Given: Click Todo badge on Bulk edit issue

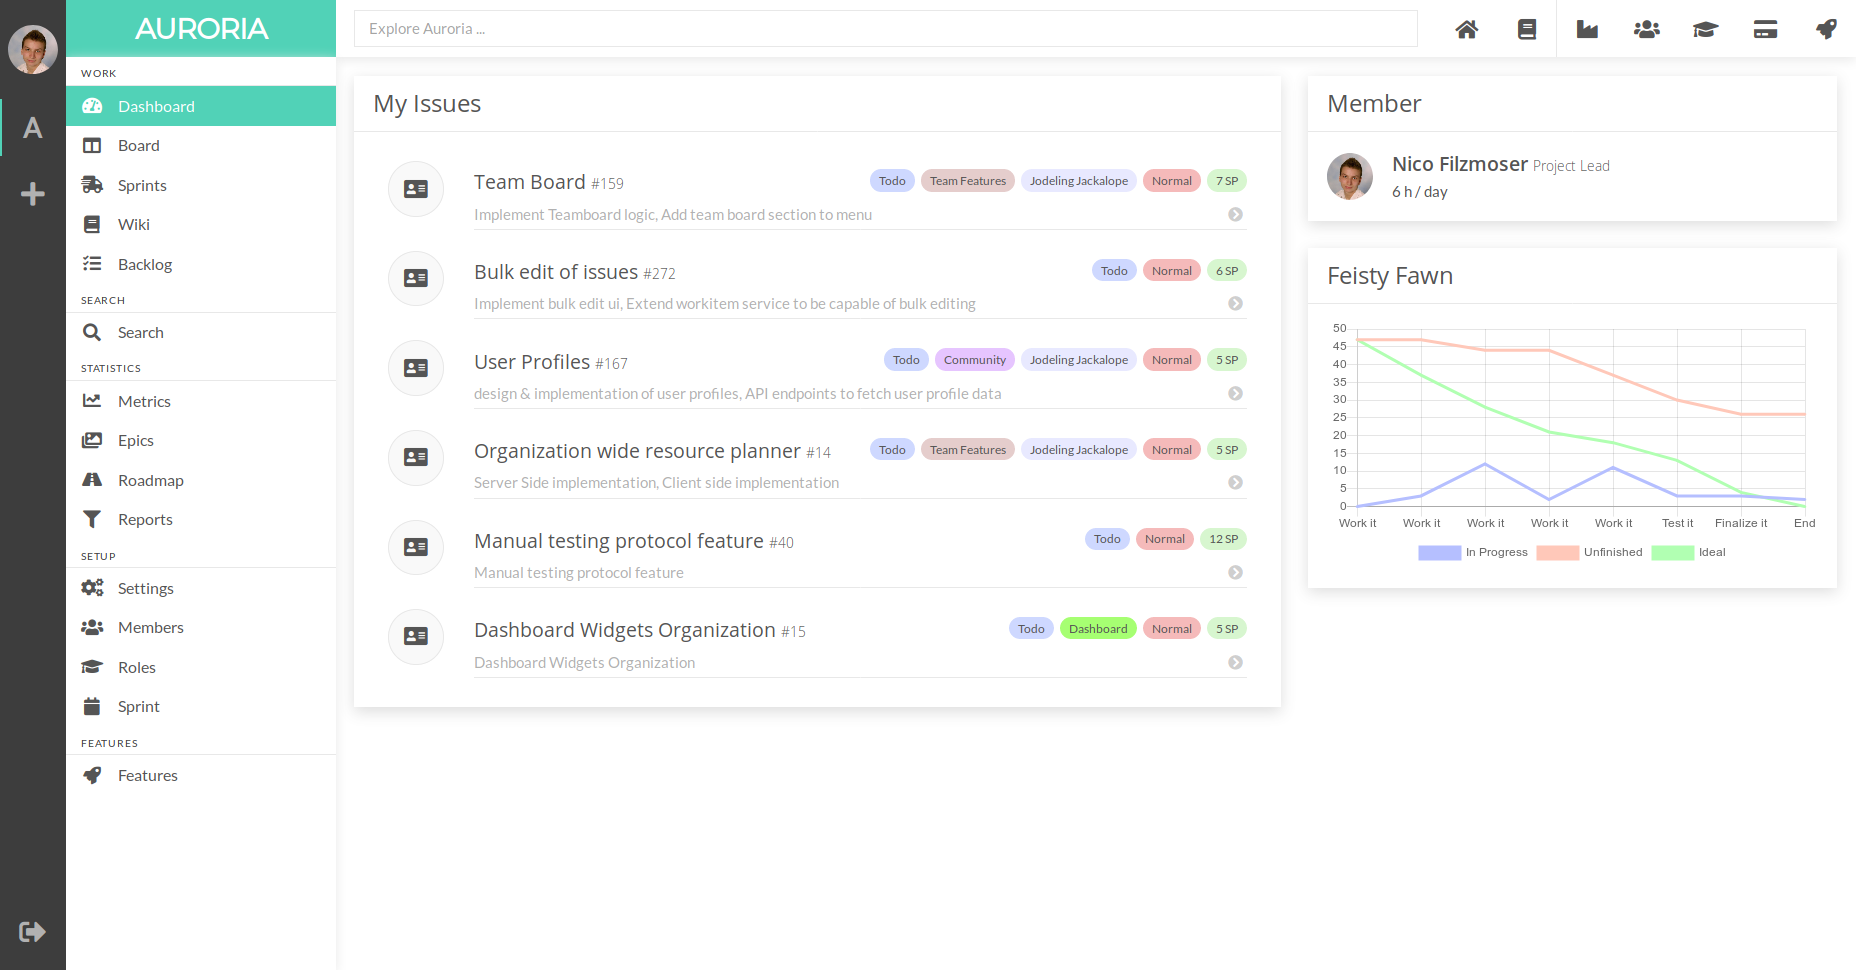Looking at the screenshot, I should coord(1114,271).
